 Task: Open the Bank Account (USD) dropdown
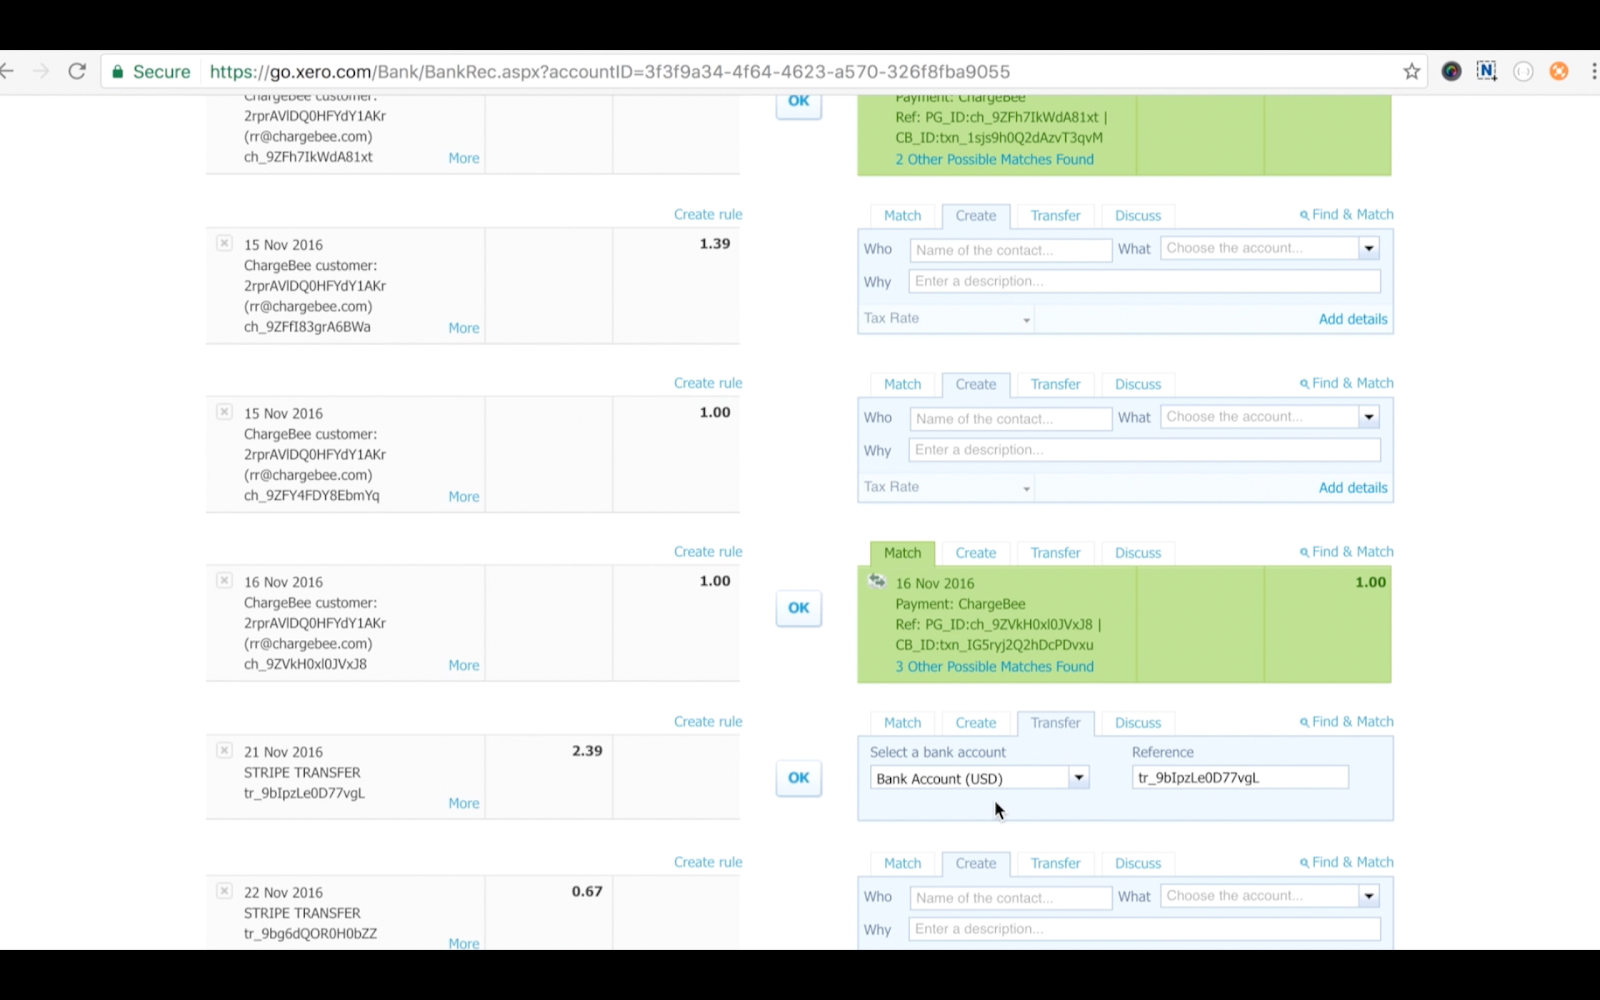1078,778
